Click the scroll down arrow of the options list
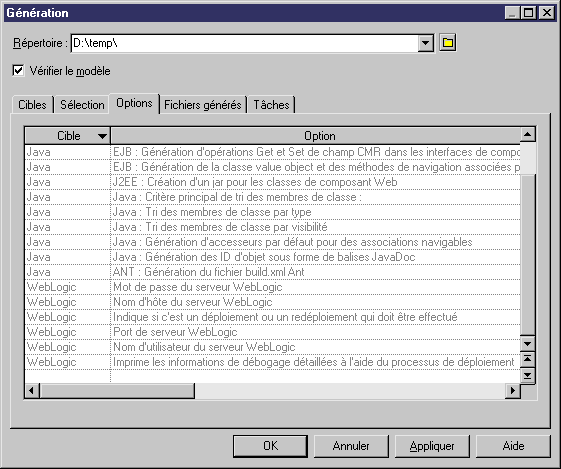Viewport: 561px width, 469px height. pyautogui.click(x=527, y=344)
